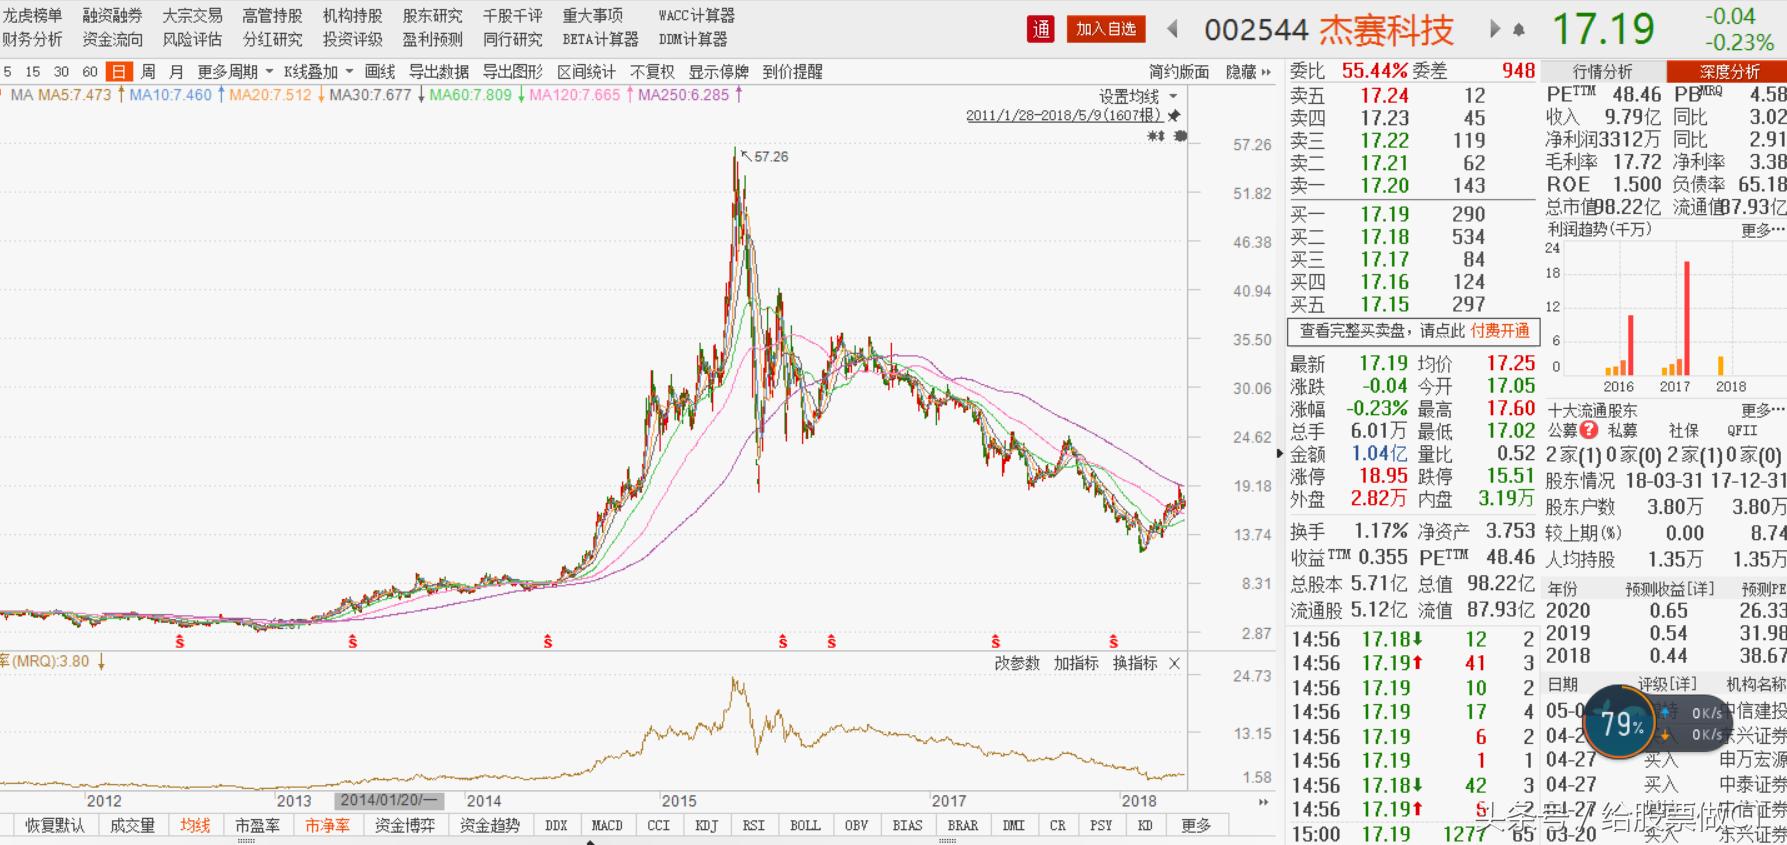
Task: Click the MA20 downward arrow indicator
Action: point(321,95)
